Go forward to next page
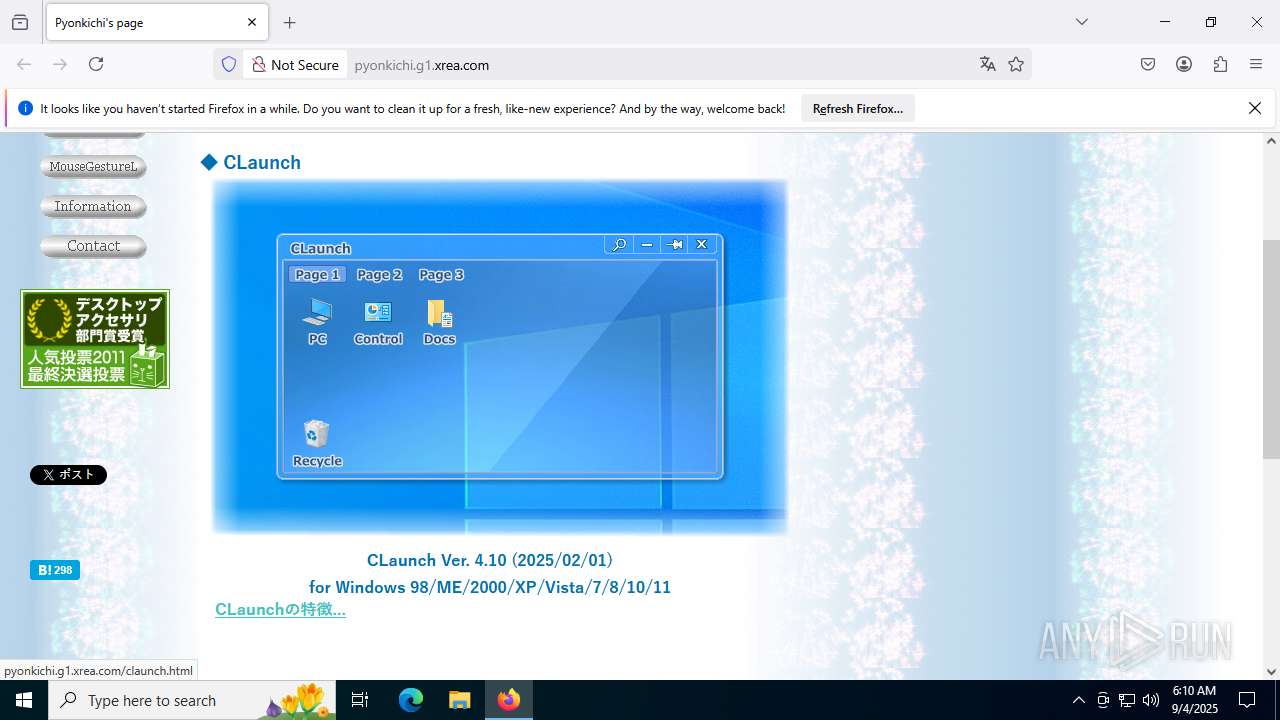Screen dimensions: 1280x720 click(x=60, y=64)
